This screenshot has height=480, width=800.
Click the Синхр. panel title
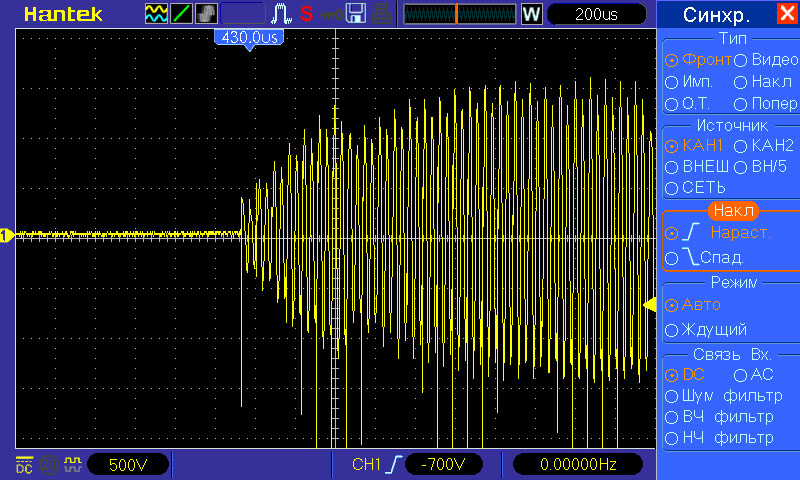(716, 15)
